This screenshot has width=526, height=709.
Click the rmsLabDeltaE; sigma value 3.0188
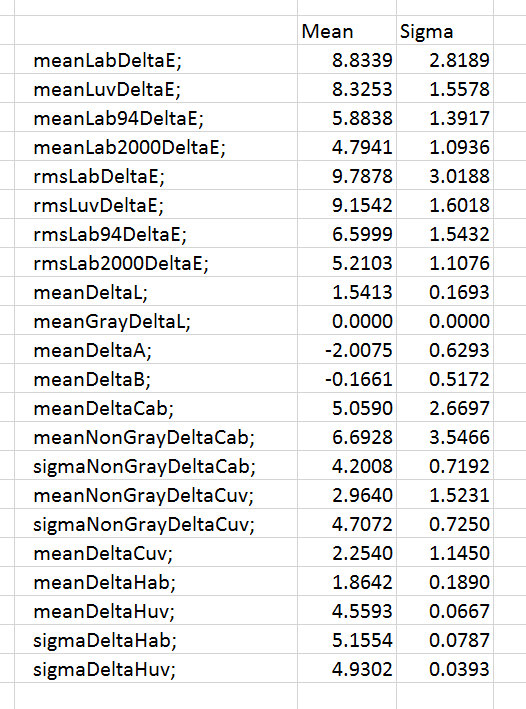[x=445, y=175]
